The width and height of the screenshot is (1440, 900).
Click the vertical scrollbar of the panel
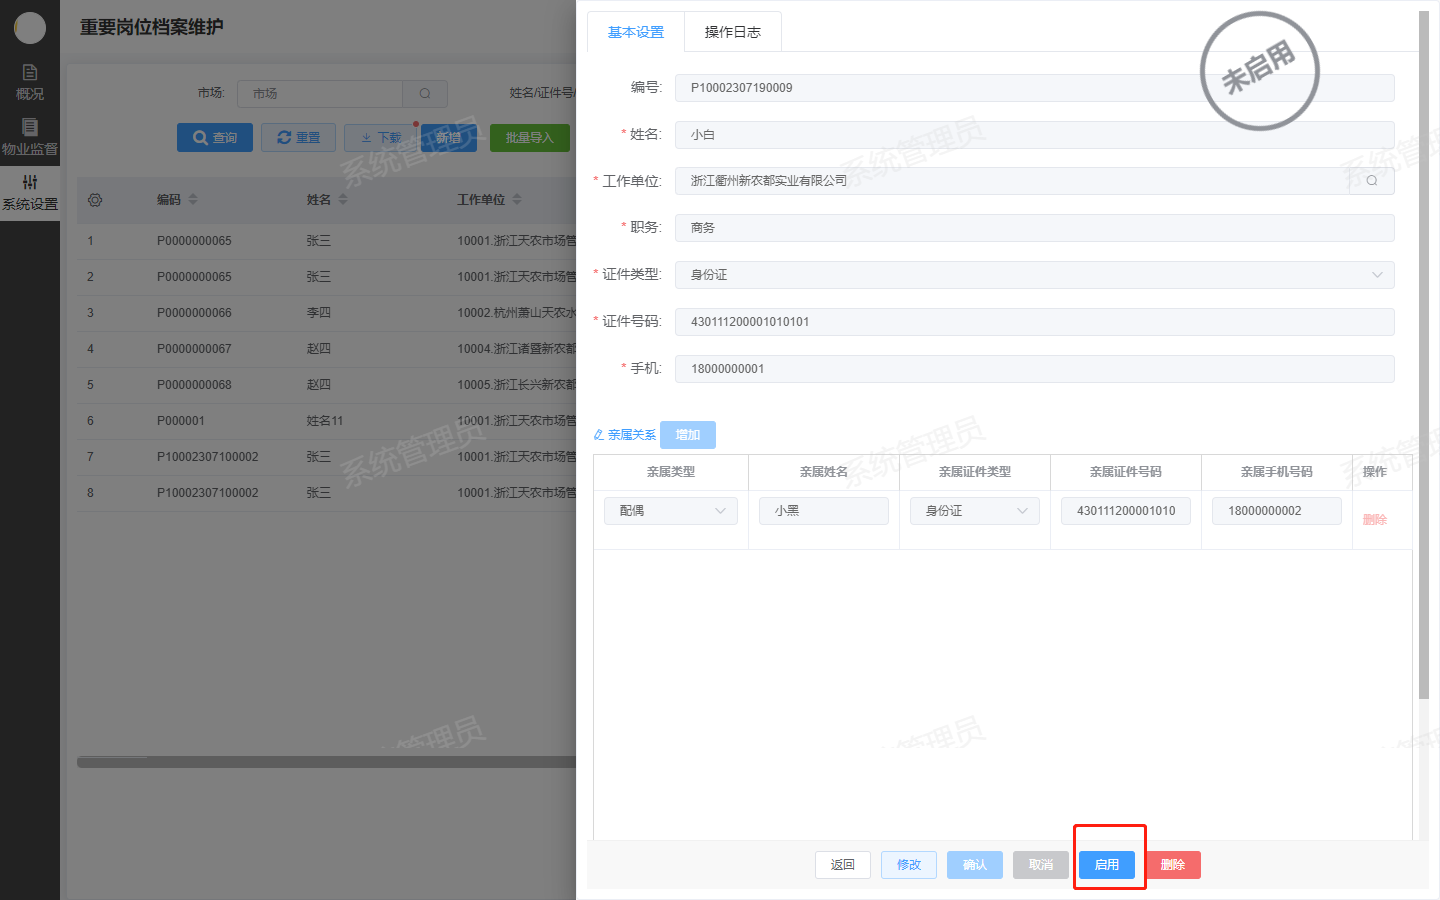[x=1424, y=350]
